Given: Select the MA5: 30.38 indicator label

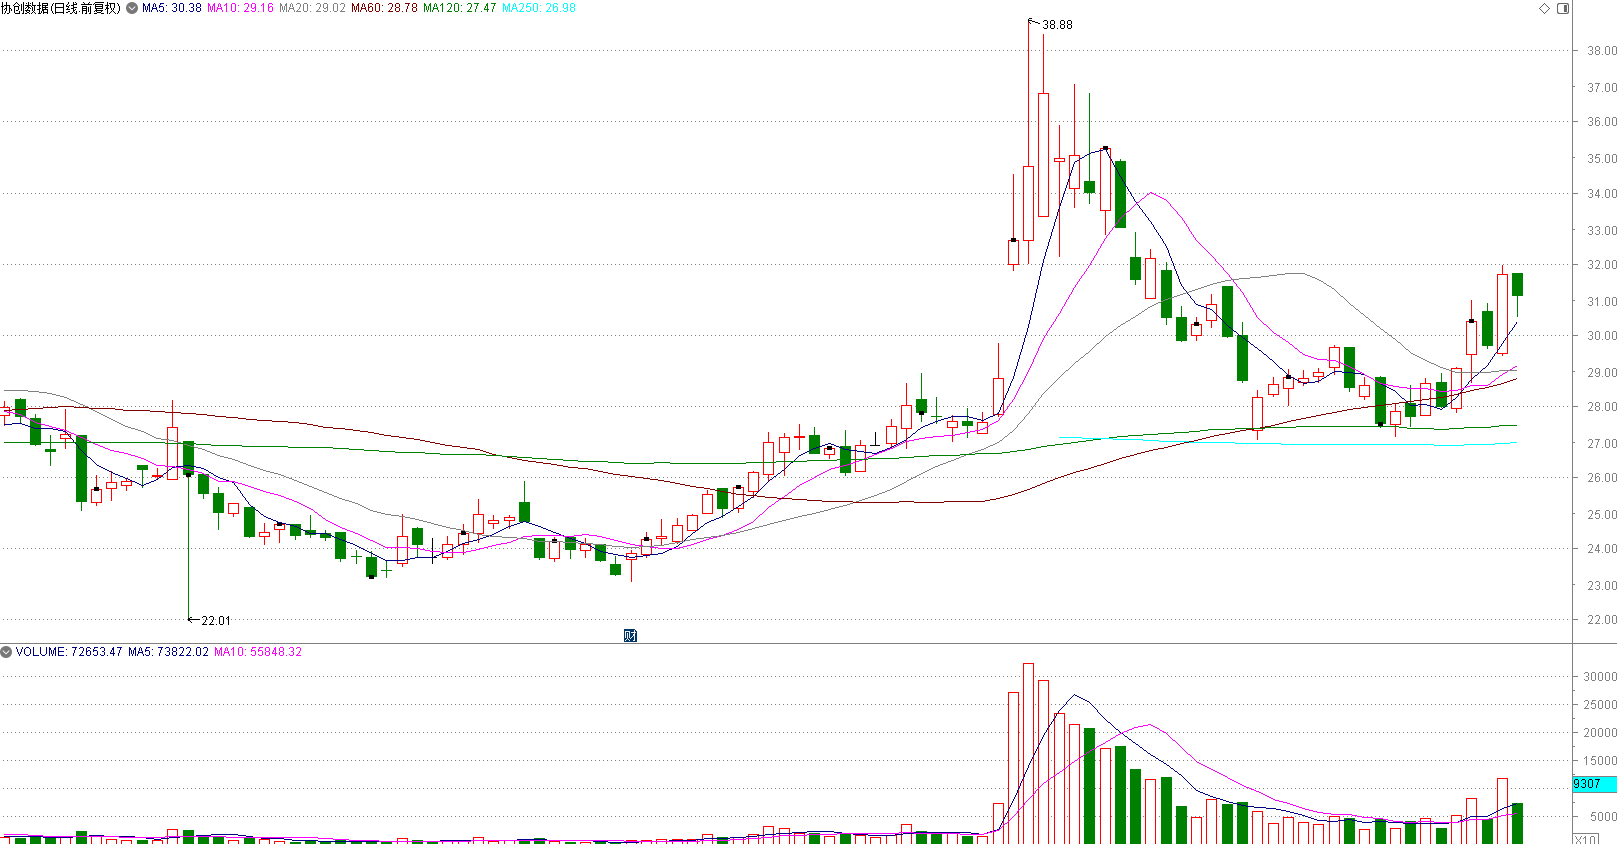Looking at the screenshot, I should pyautogui.click(x=171, y=8).
